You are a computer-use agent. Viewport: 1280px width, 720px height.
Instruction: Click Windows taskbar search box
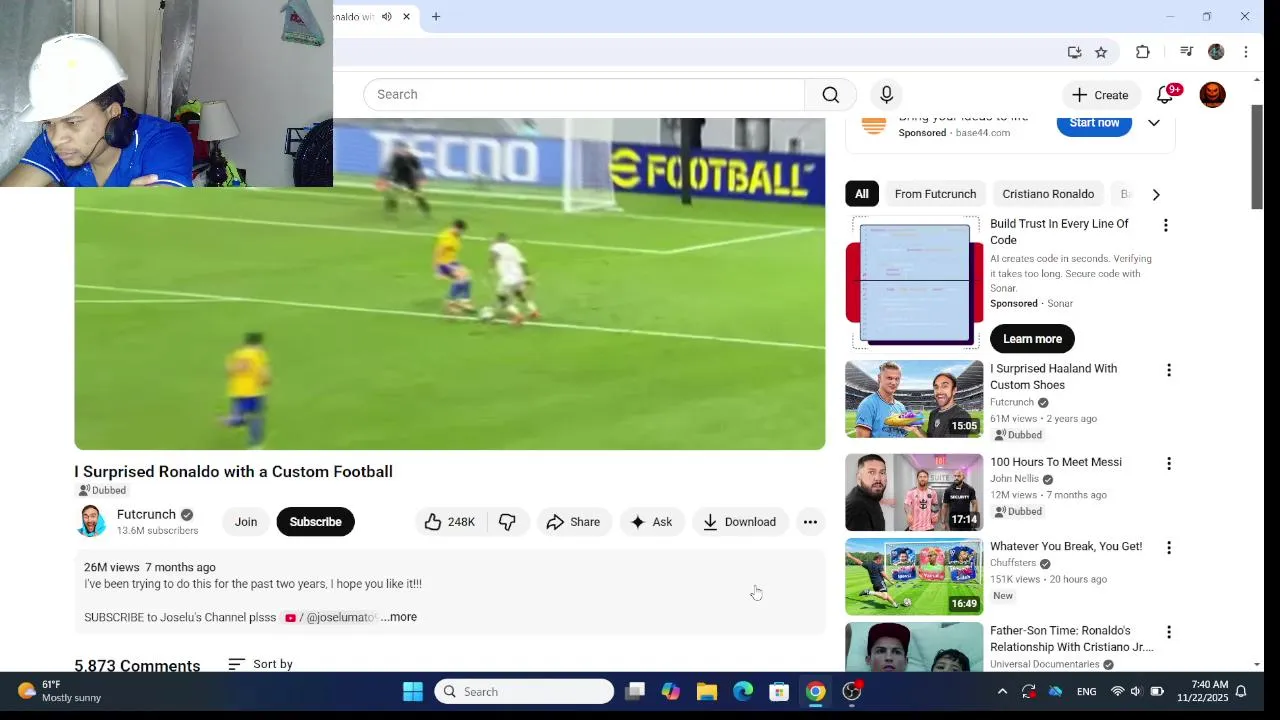point(524,691)
